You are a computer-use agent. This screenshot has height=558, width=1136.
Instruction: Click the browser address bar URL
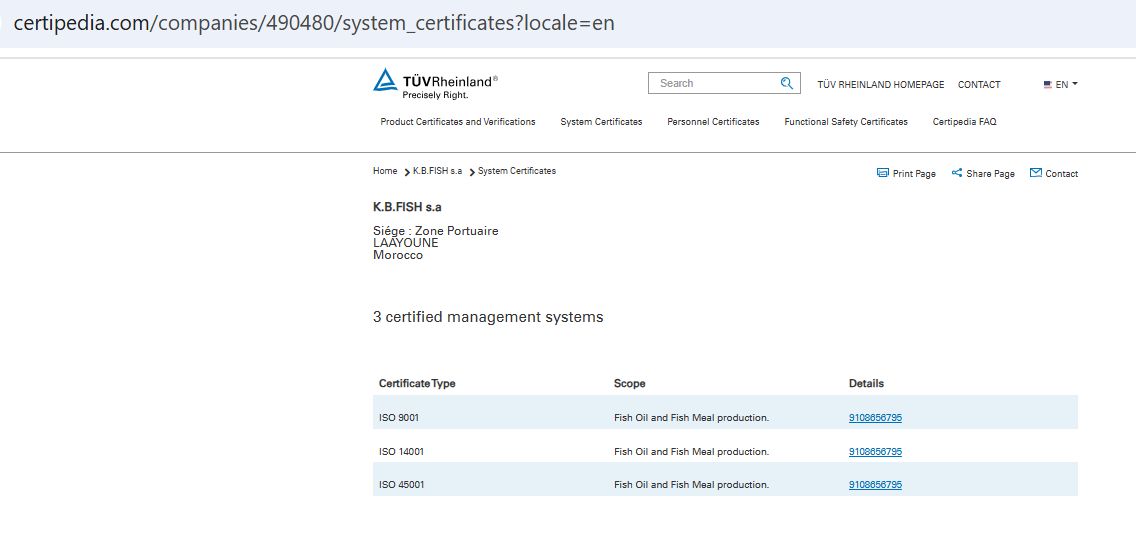click(x=314, y=23)
